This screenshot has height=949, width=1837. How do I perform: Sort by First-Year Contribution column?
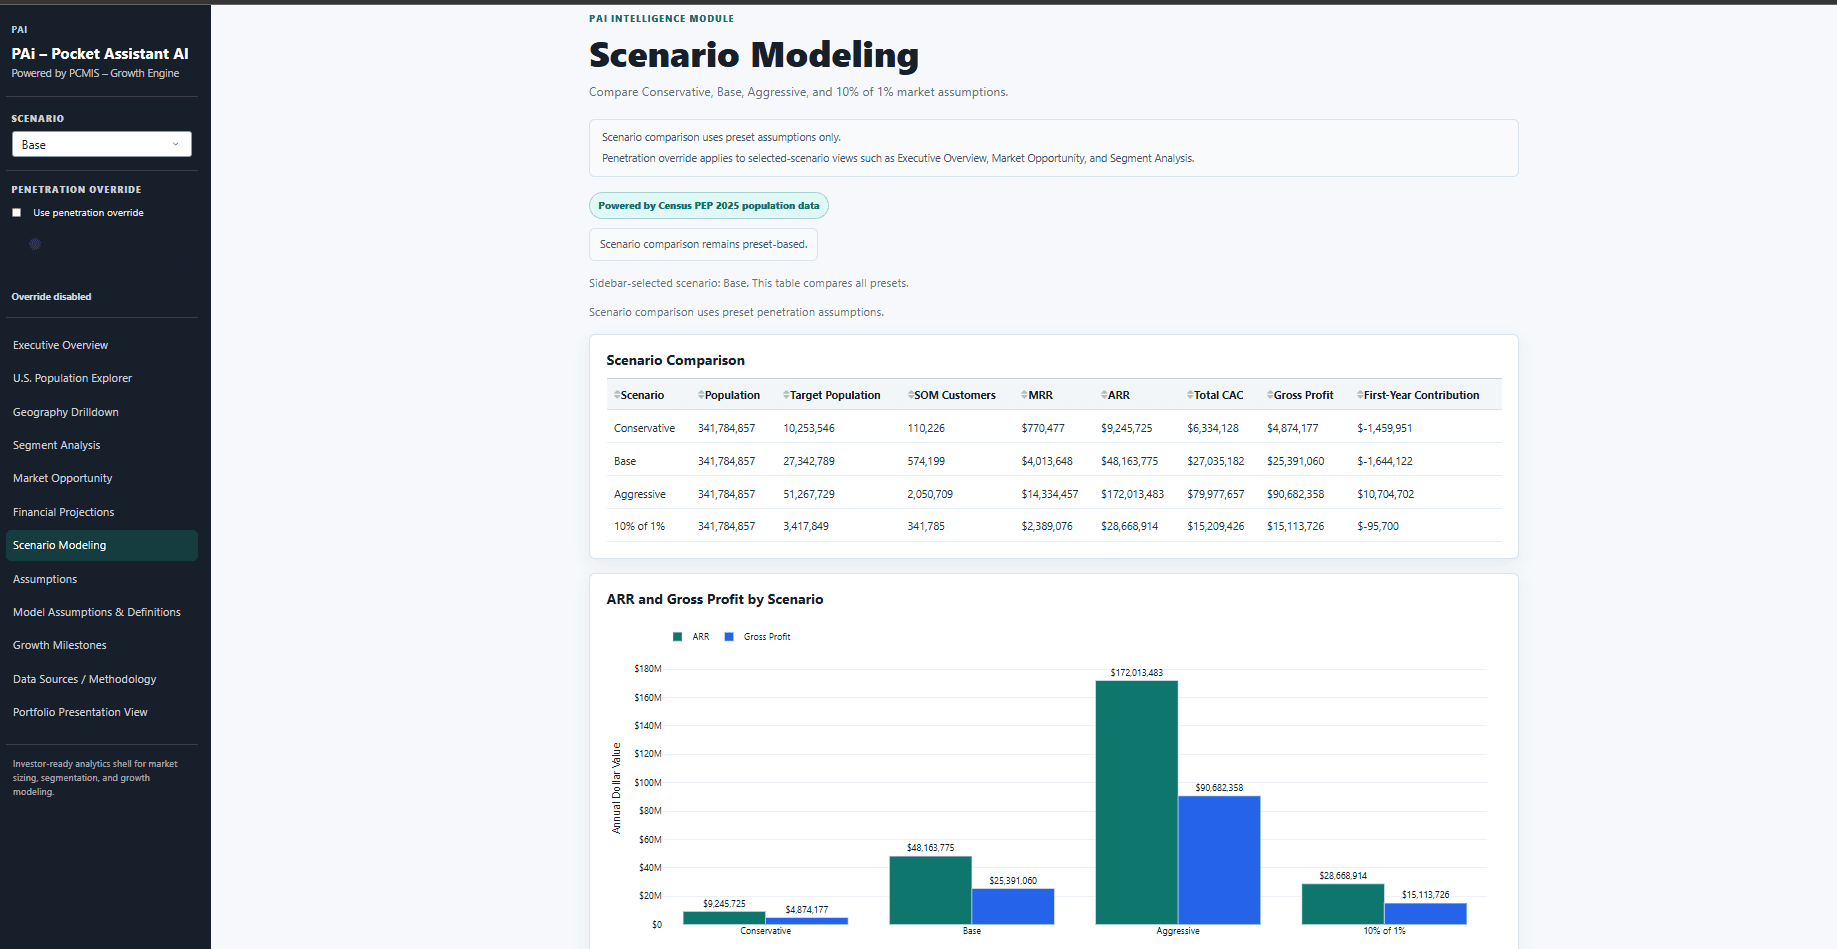click(1418, 395)
